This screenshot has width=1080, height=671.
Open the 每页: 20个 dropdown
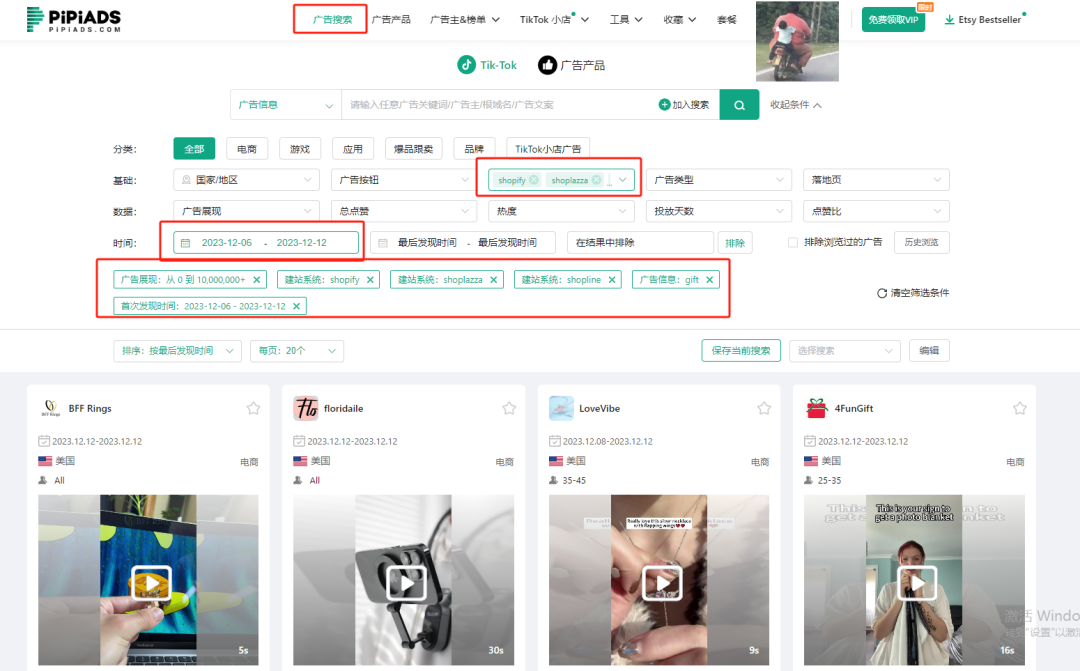pos(297,351)
